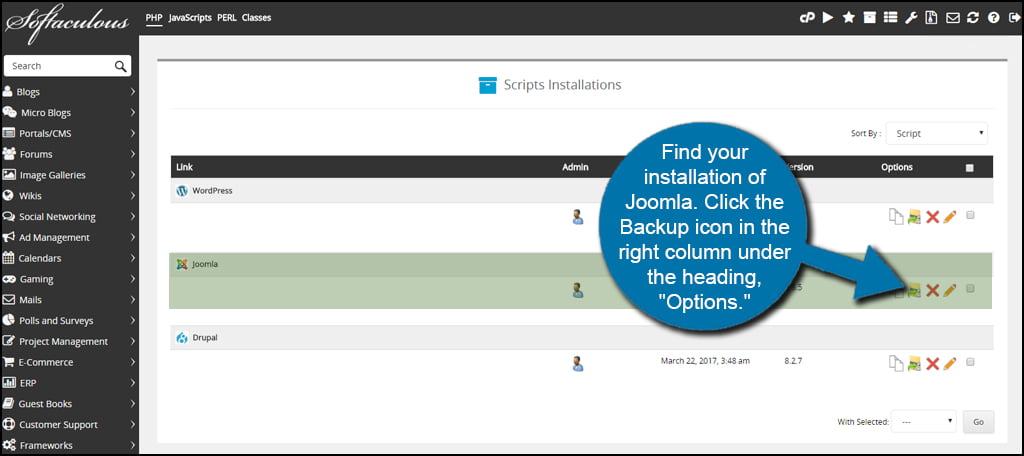This screenshot has width=1024, height=456.
Task: Tick the Joomla installation checkbox
Action: point(970,288)
